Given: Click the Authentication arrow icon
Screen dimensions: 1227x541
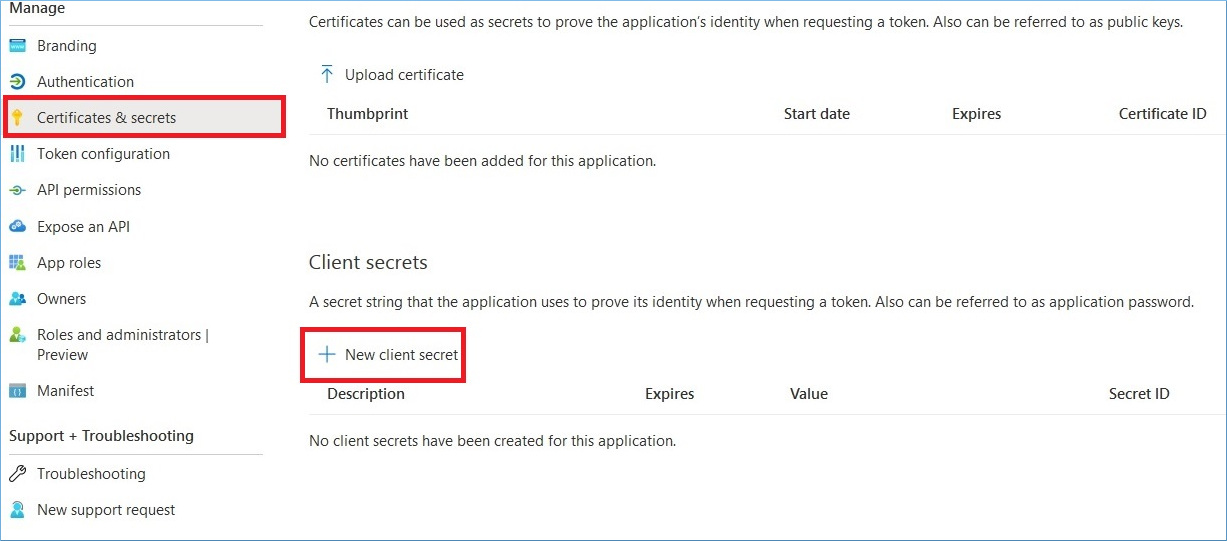Looking at the screenshot, I should pos(17,82).
